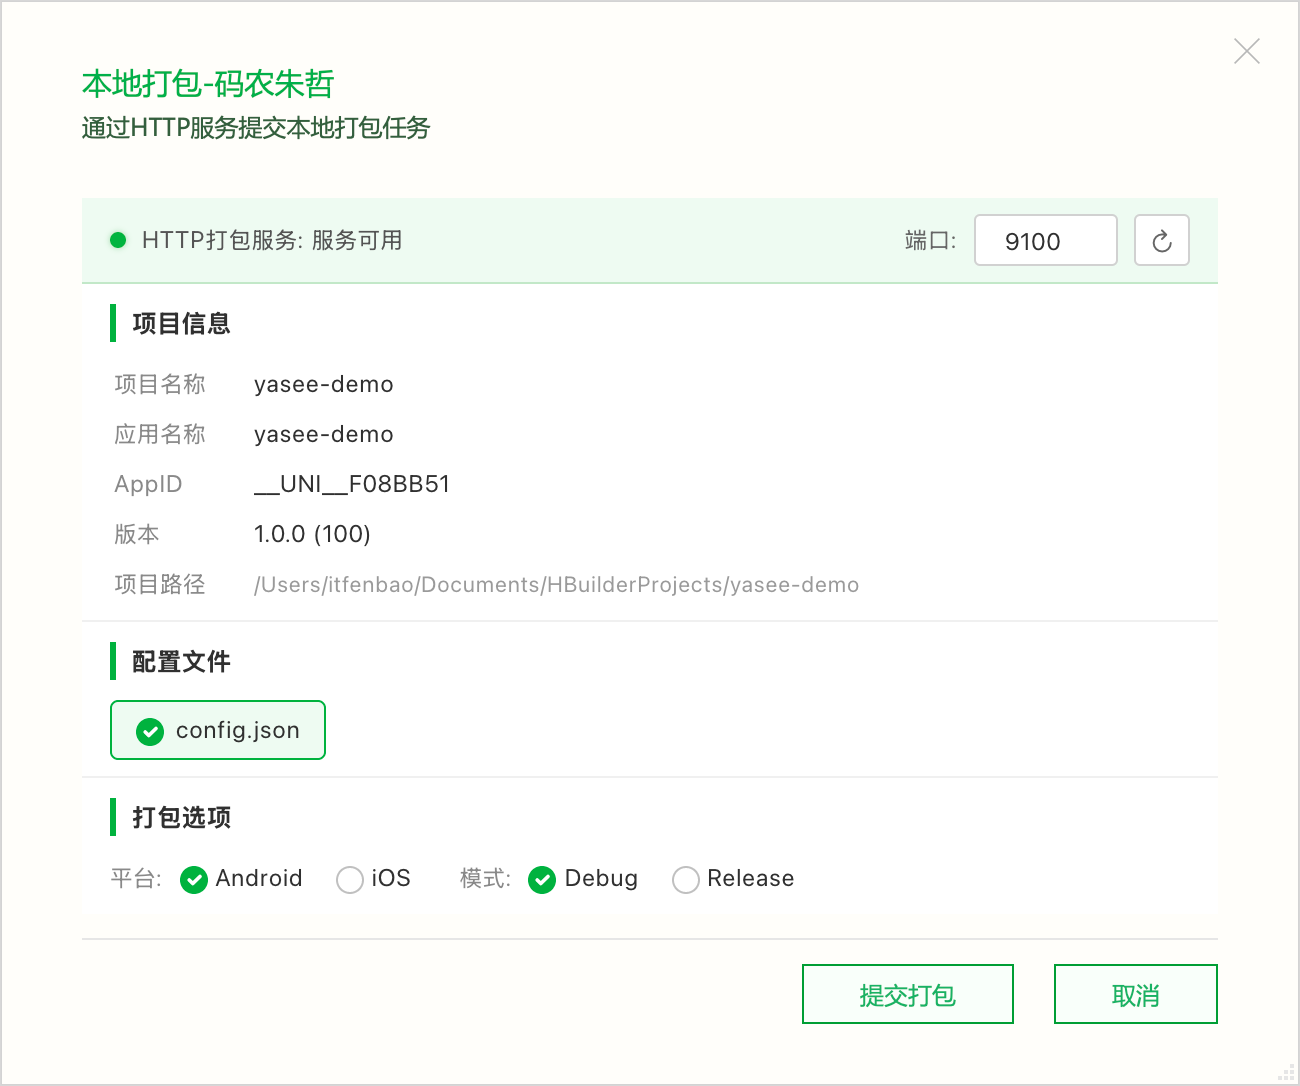Screen dimensions: 1300x1086
Task: Click the 打包选项 section header
Action: [181, 818]
